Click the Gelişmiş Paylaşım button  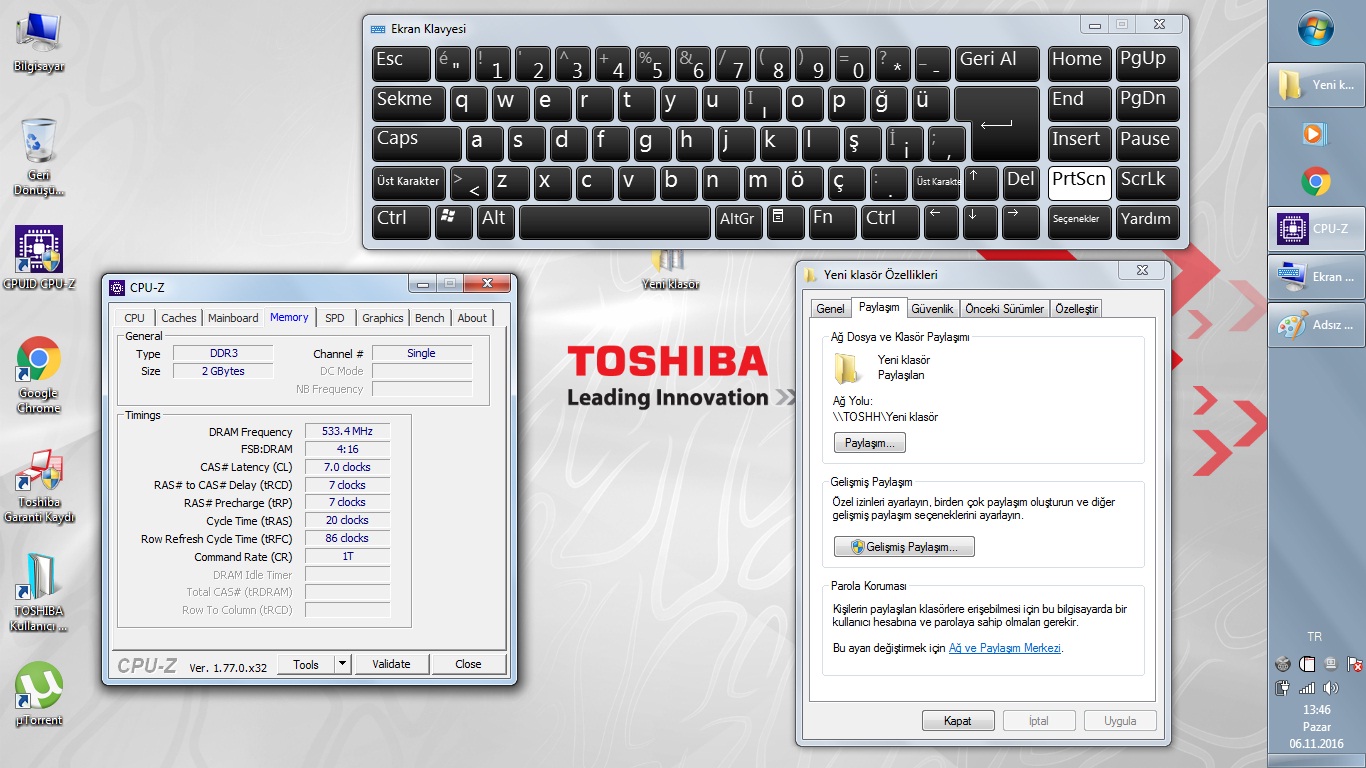click(x=904, y=547)
